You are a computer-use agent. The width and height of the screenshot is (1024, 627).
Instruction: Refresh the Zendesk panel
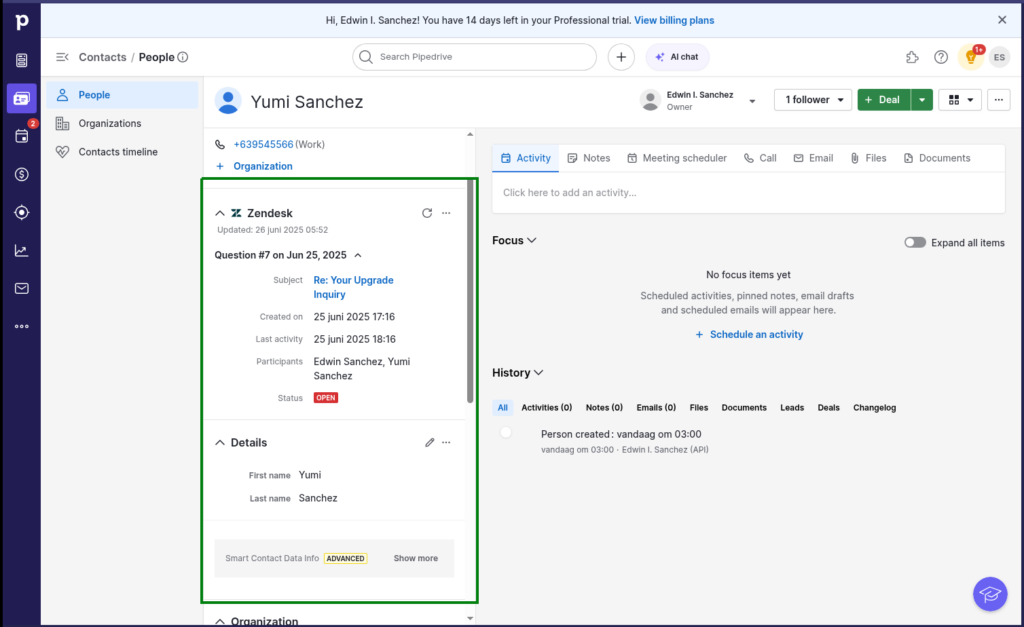click(427, 213)
